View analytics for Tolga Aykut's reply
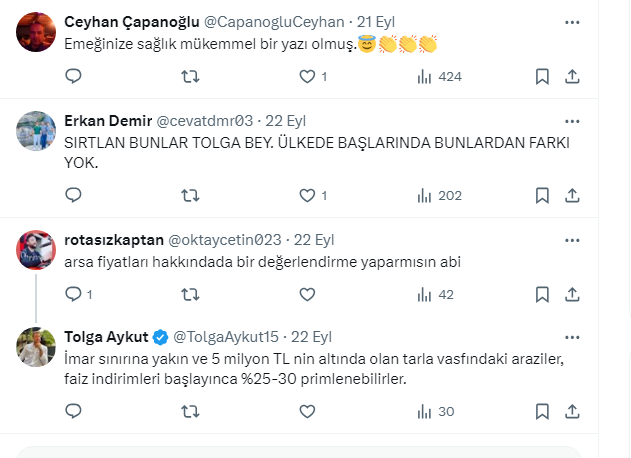631x458 pixels. [435, 411]
